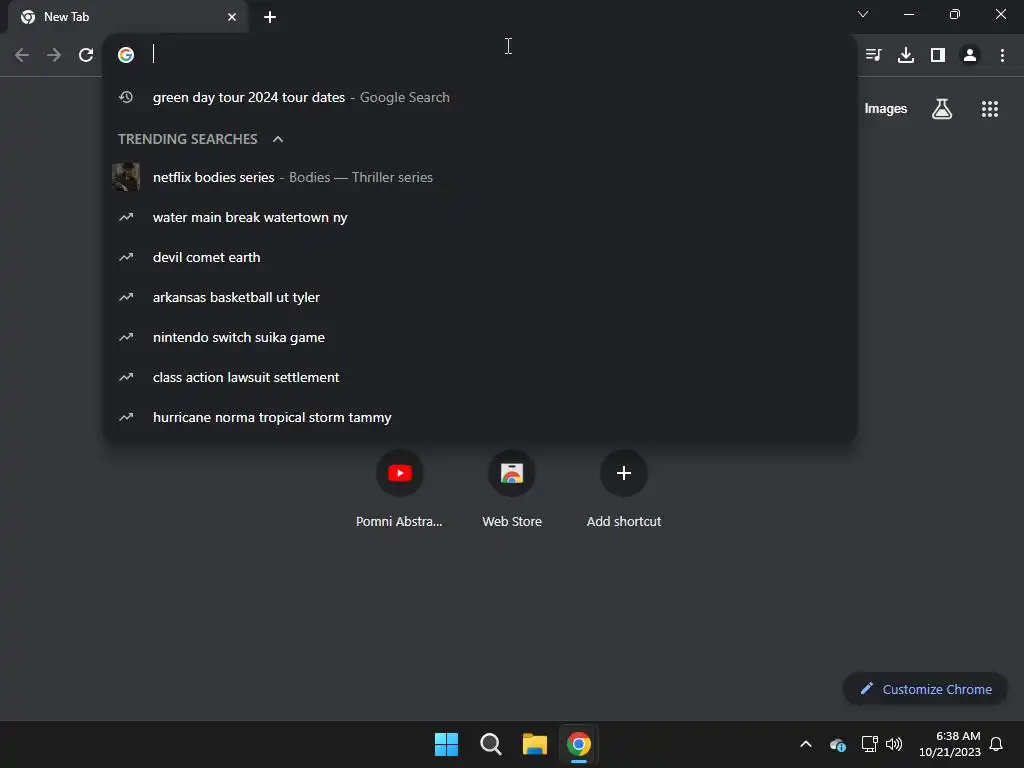Click Chrome icon in taskbar
Viewport: 1024px width, 768px height.
pyautogui.click(x=579, y=744)
